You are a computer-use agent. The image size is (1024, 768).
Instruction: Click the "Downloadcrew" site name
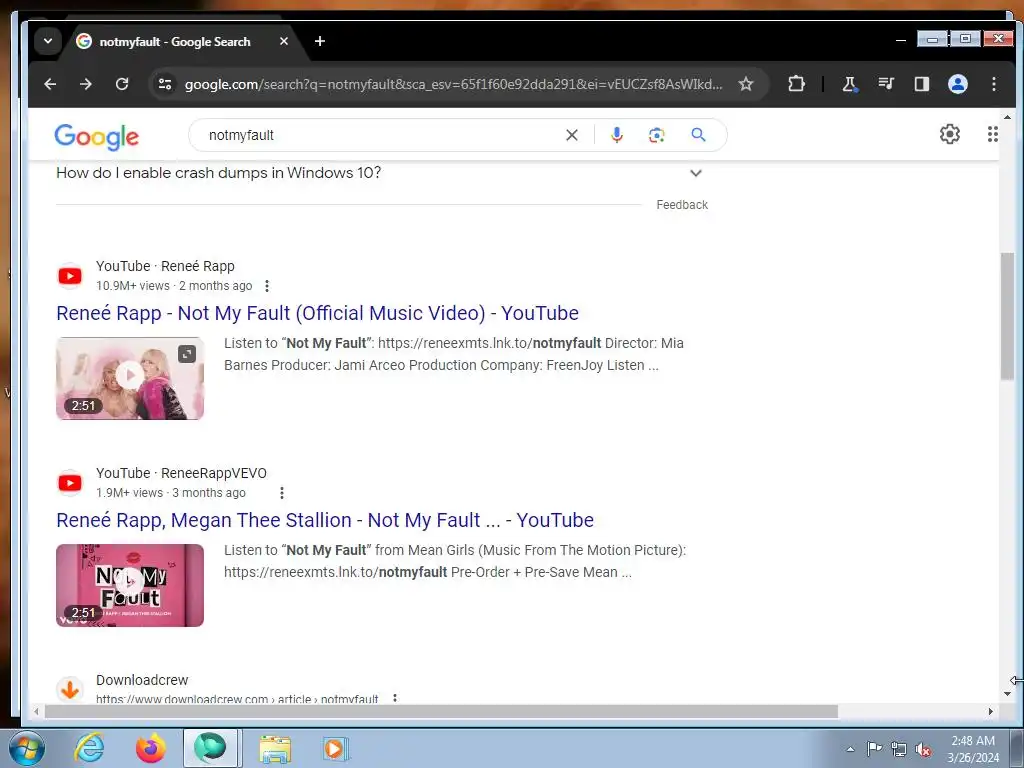coord(142,680)
